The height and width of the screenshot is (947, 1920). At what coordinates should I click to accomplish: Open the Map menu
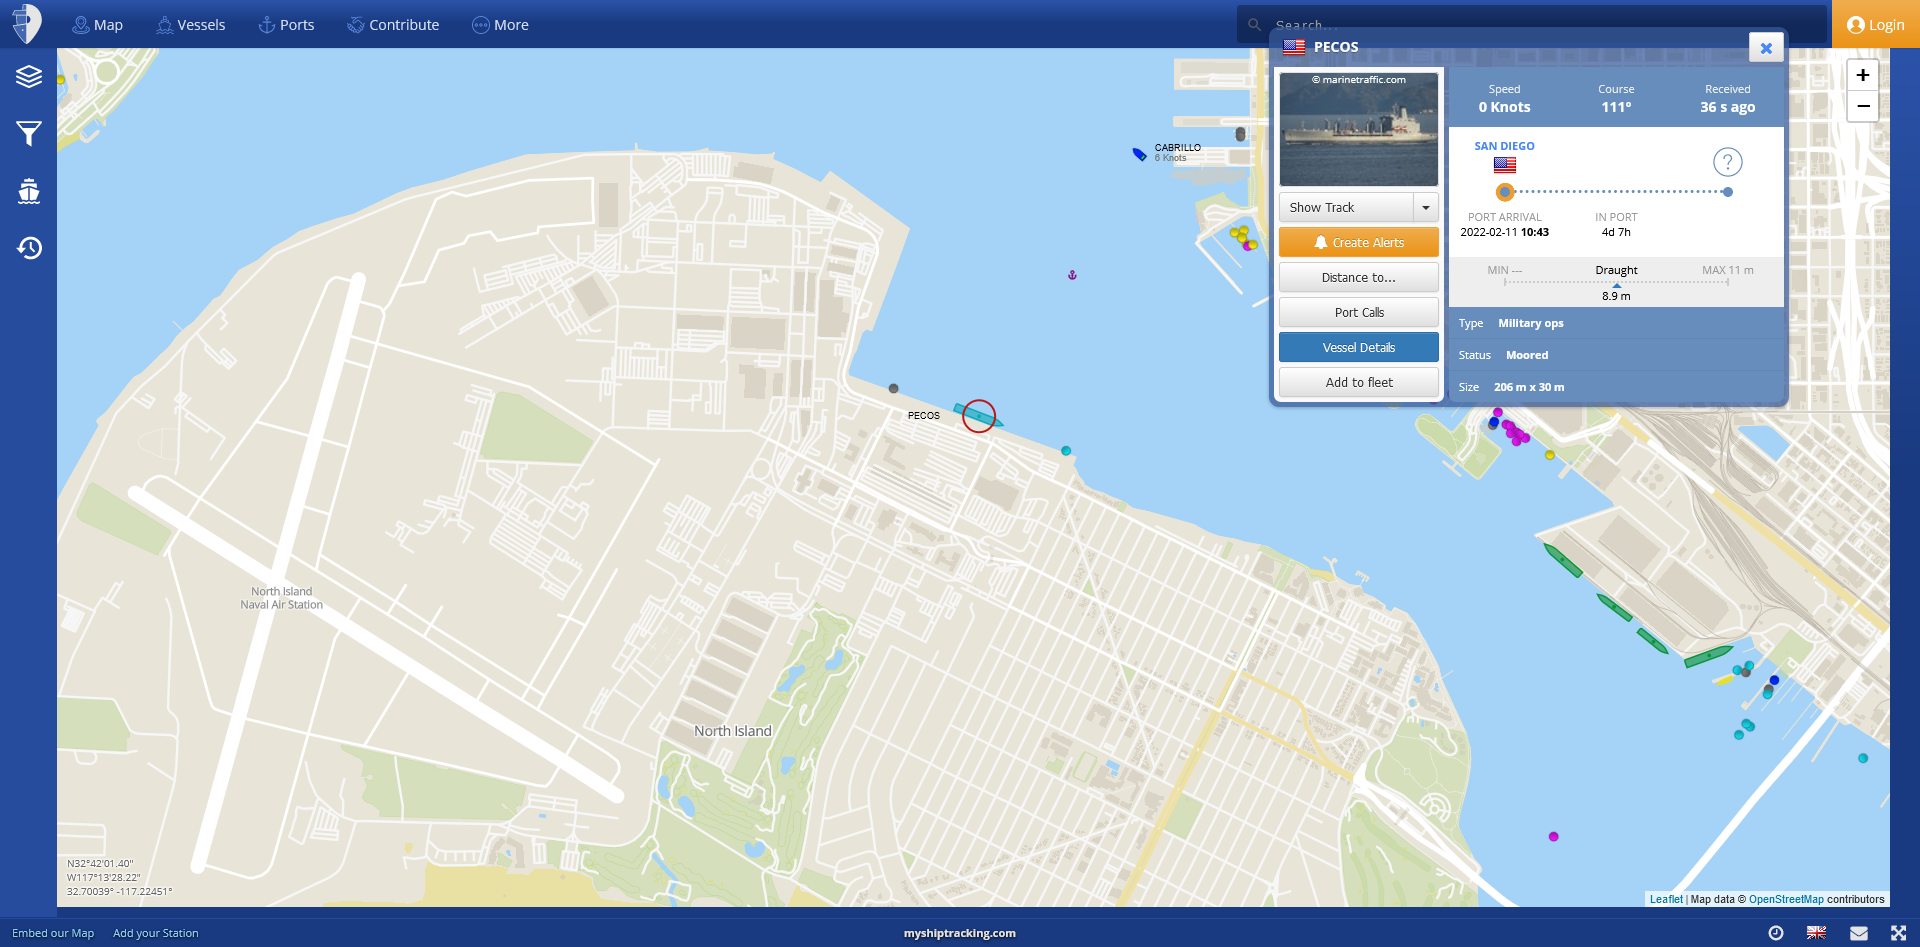click(97, 25)
